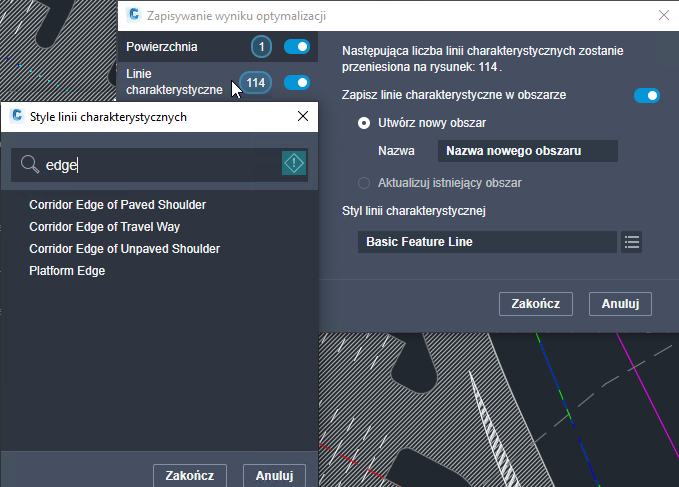Click the magnifier search icon

pos(30,164)
